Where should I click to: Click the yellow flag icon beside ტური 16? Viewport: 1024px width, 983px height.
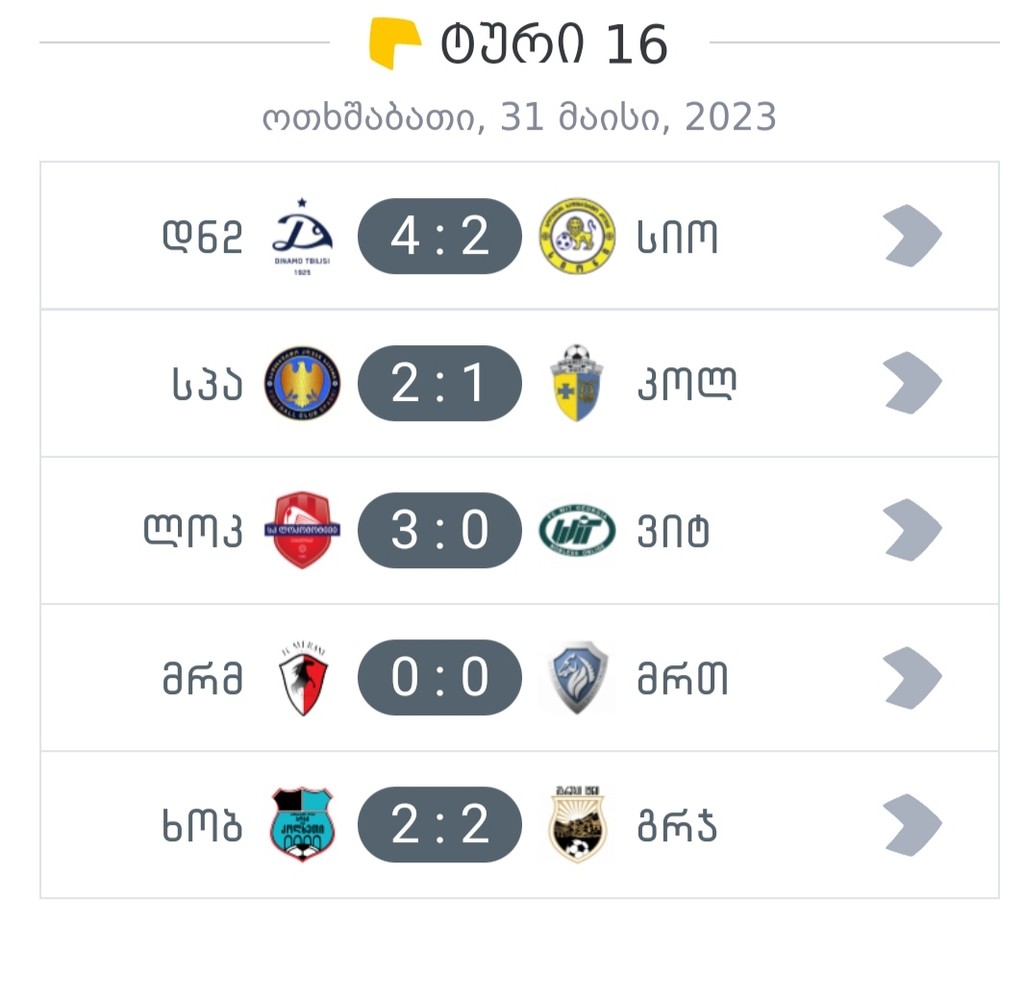click(x=395, y=43)
